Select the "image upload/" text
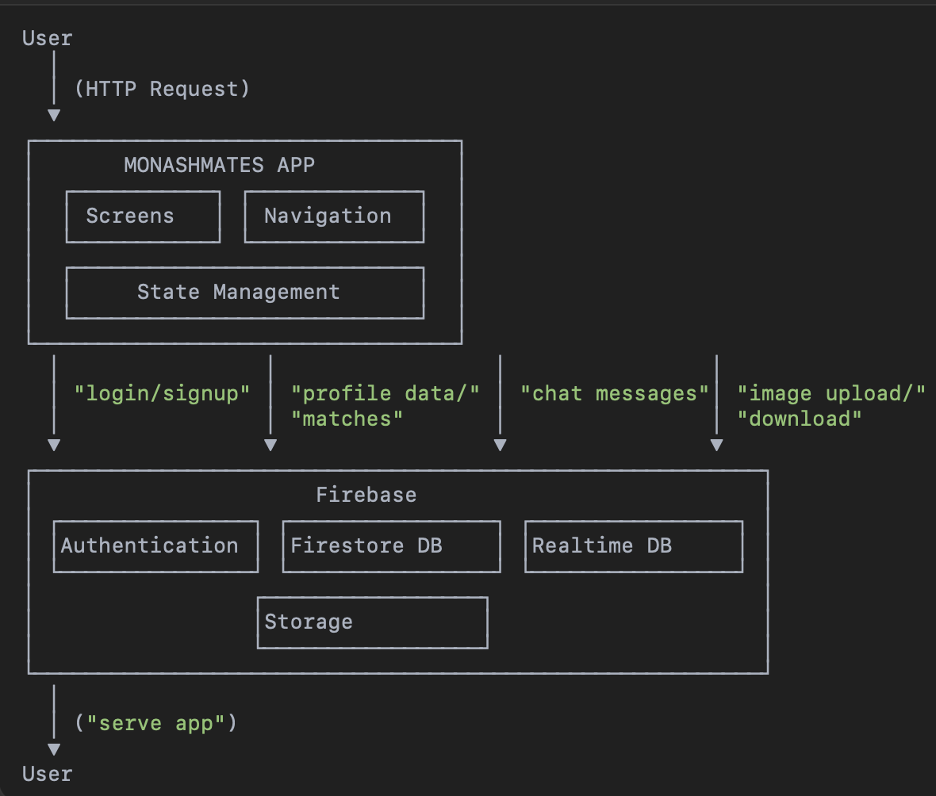 click(831, 393)
